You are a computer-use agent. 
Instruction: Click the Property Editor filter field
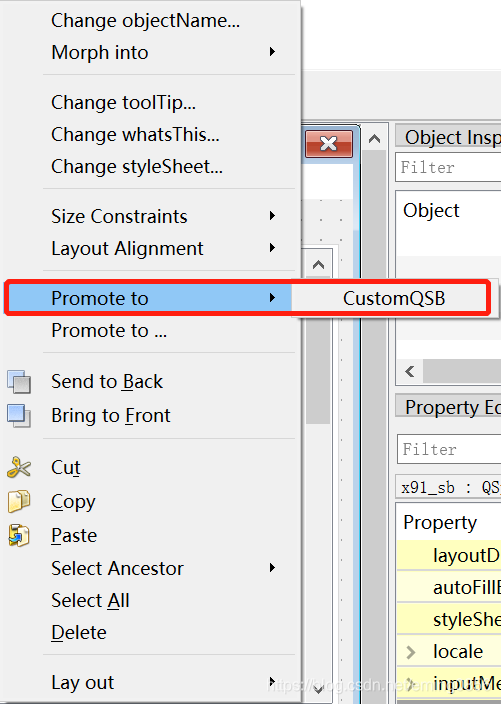tap(449, 449)
